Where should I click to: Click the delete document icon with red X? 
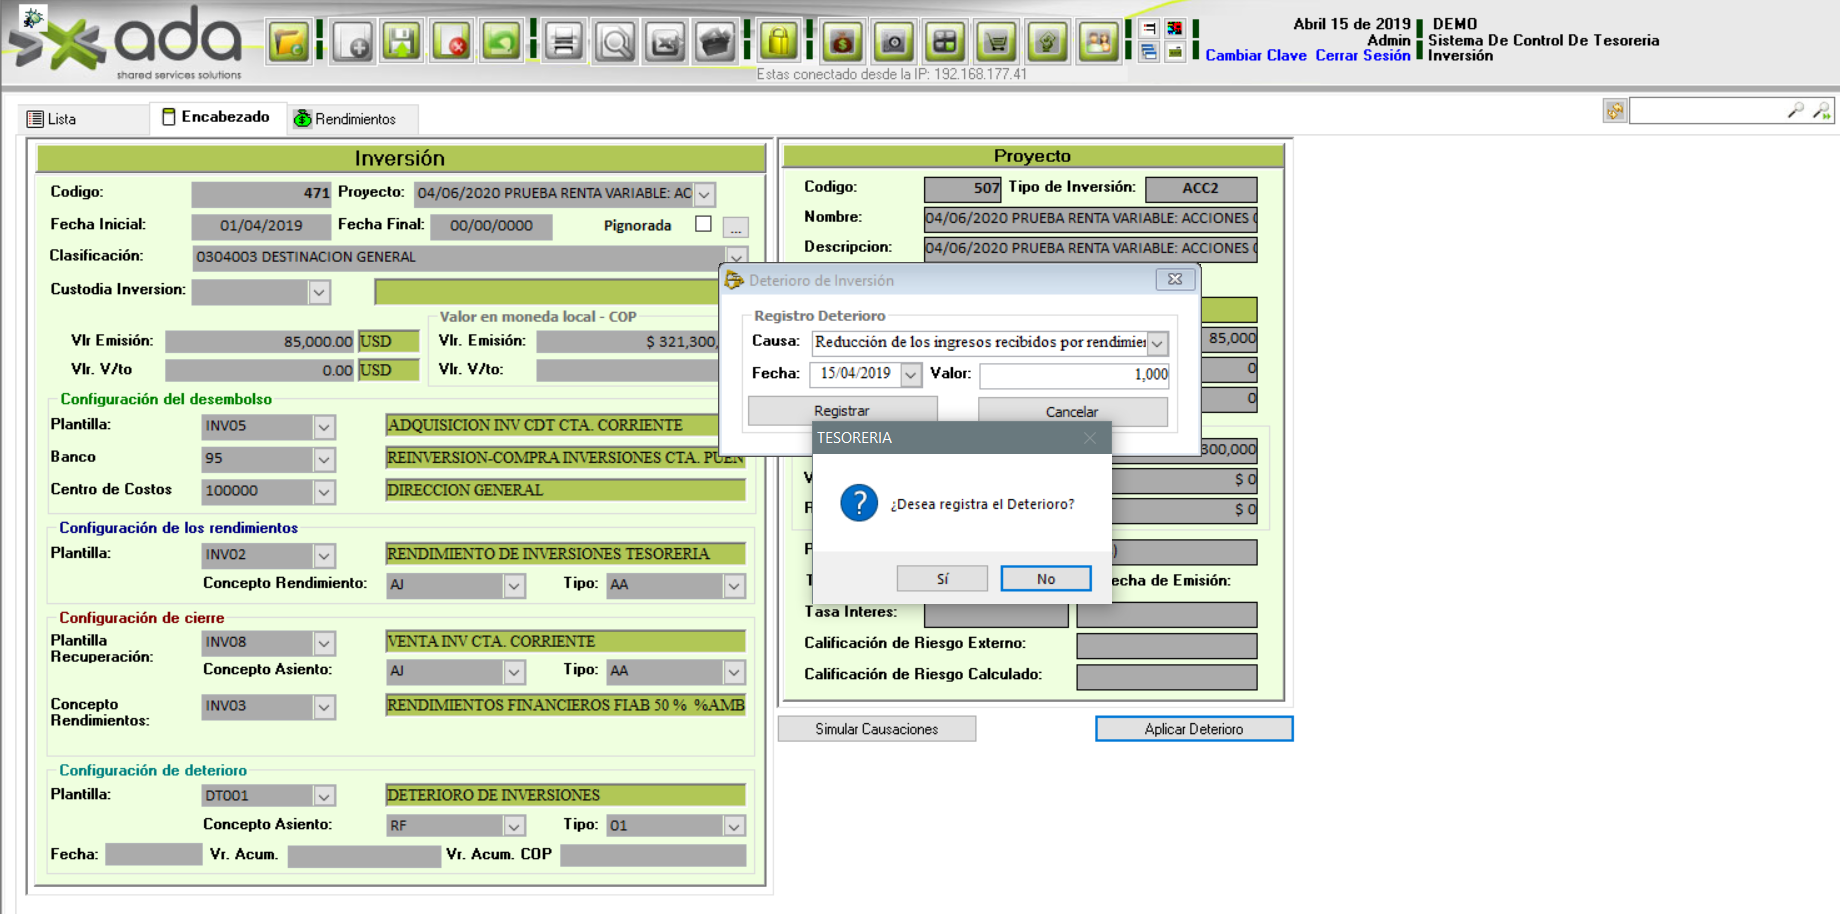(452, 43)
